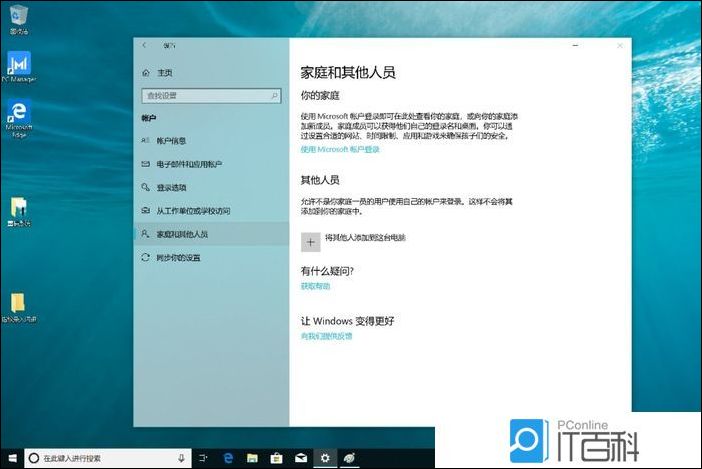Click the 主页 home label
This screenshot has width=702, height=469.
pyautogui.click(x=165, y=72)
